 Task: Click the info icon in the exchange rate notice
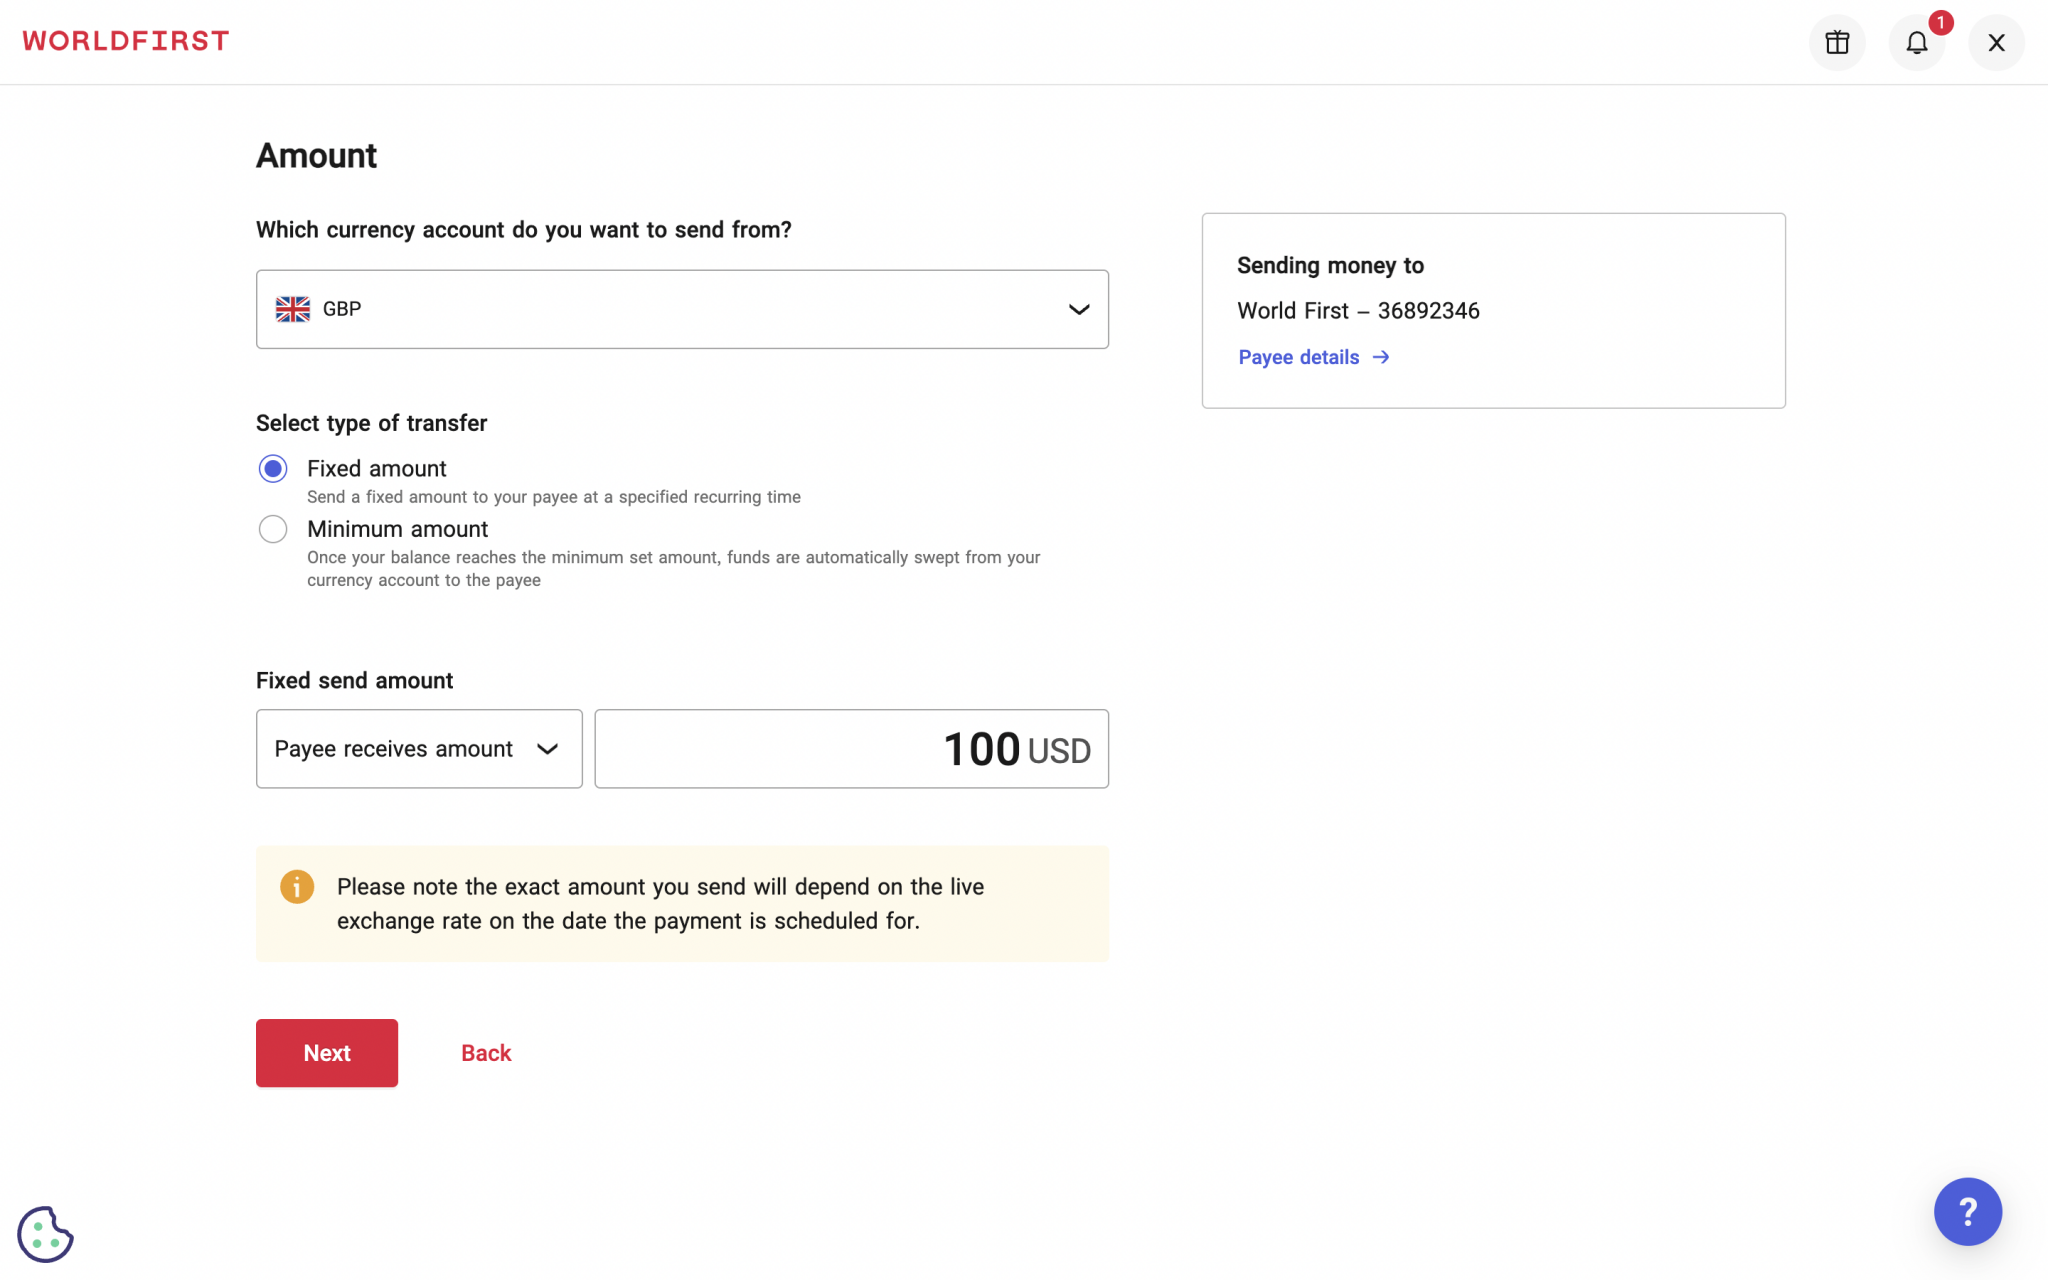(297, 886)
